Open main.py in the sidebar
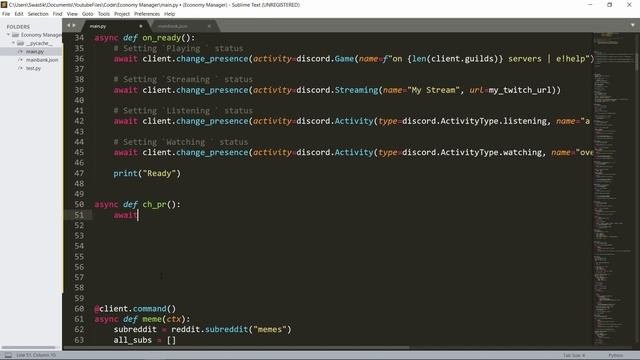This screenshot has width=640, height=360. [x=35, y=52]
